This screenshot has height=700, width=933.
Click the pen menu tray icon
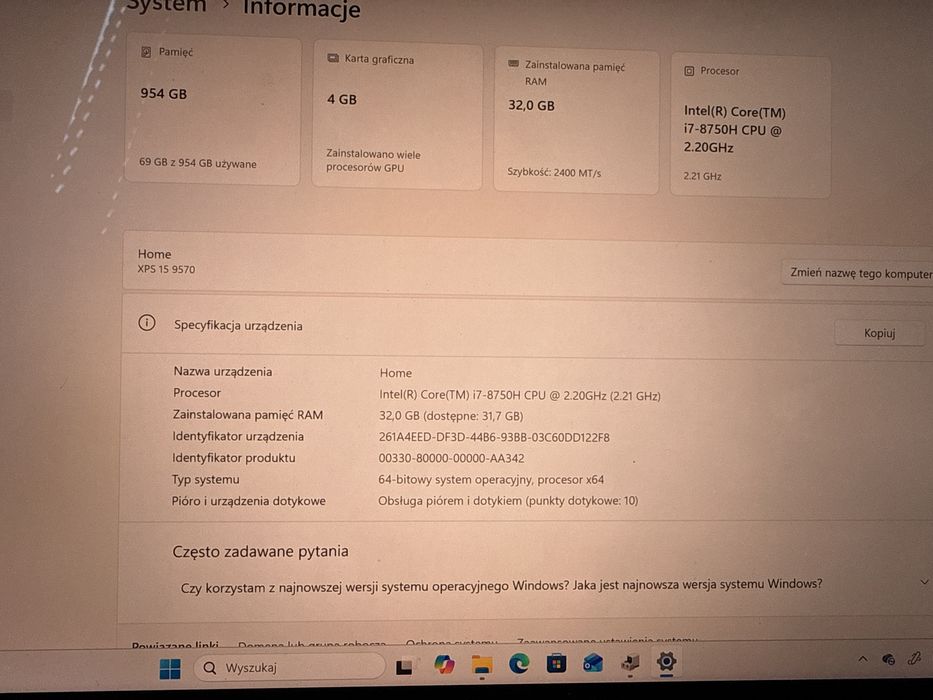(914, 658)
